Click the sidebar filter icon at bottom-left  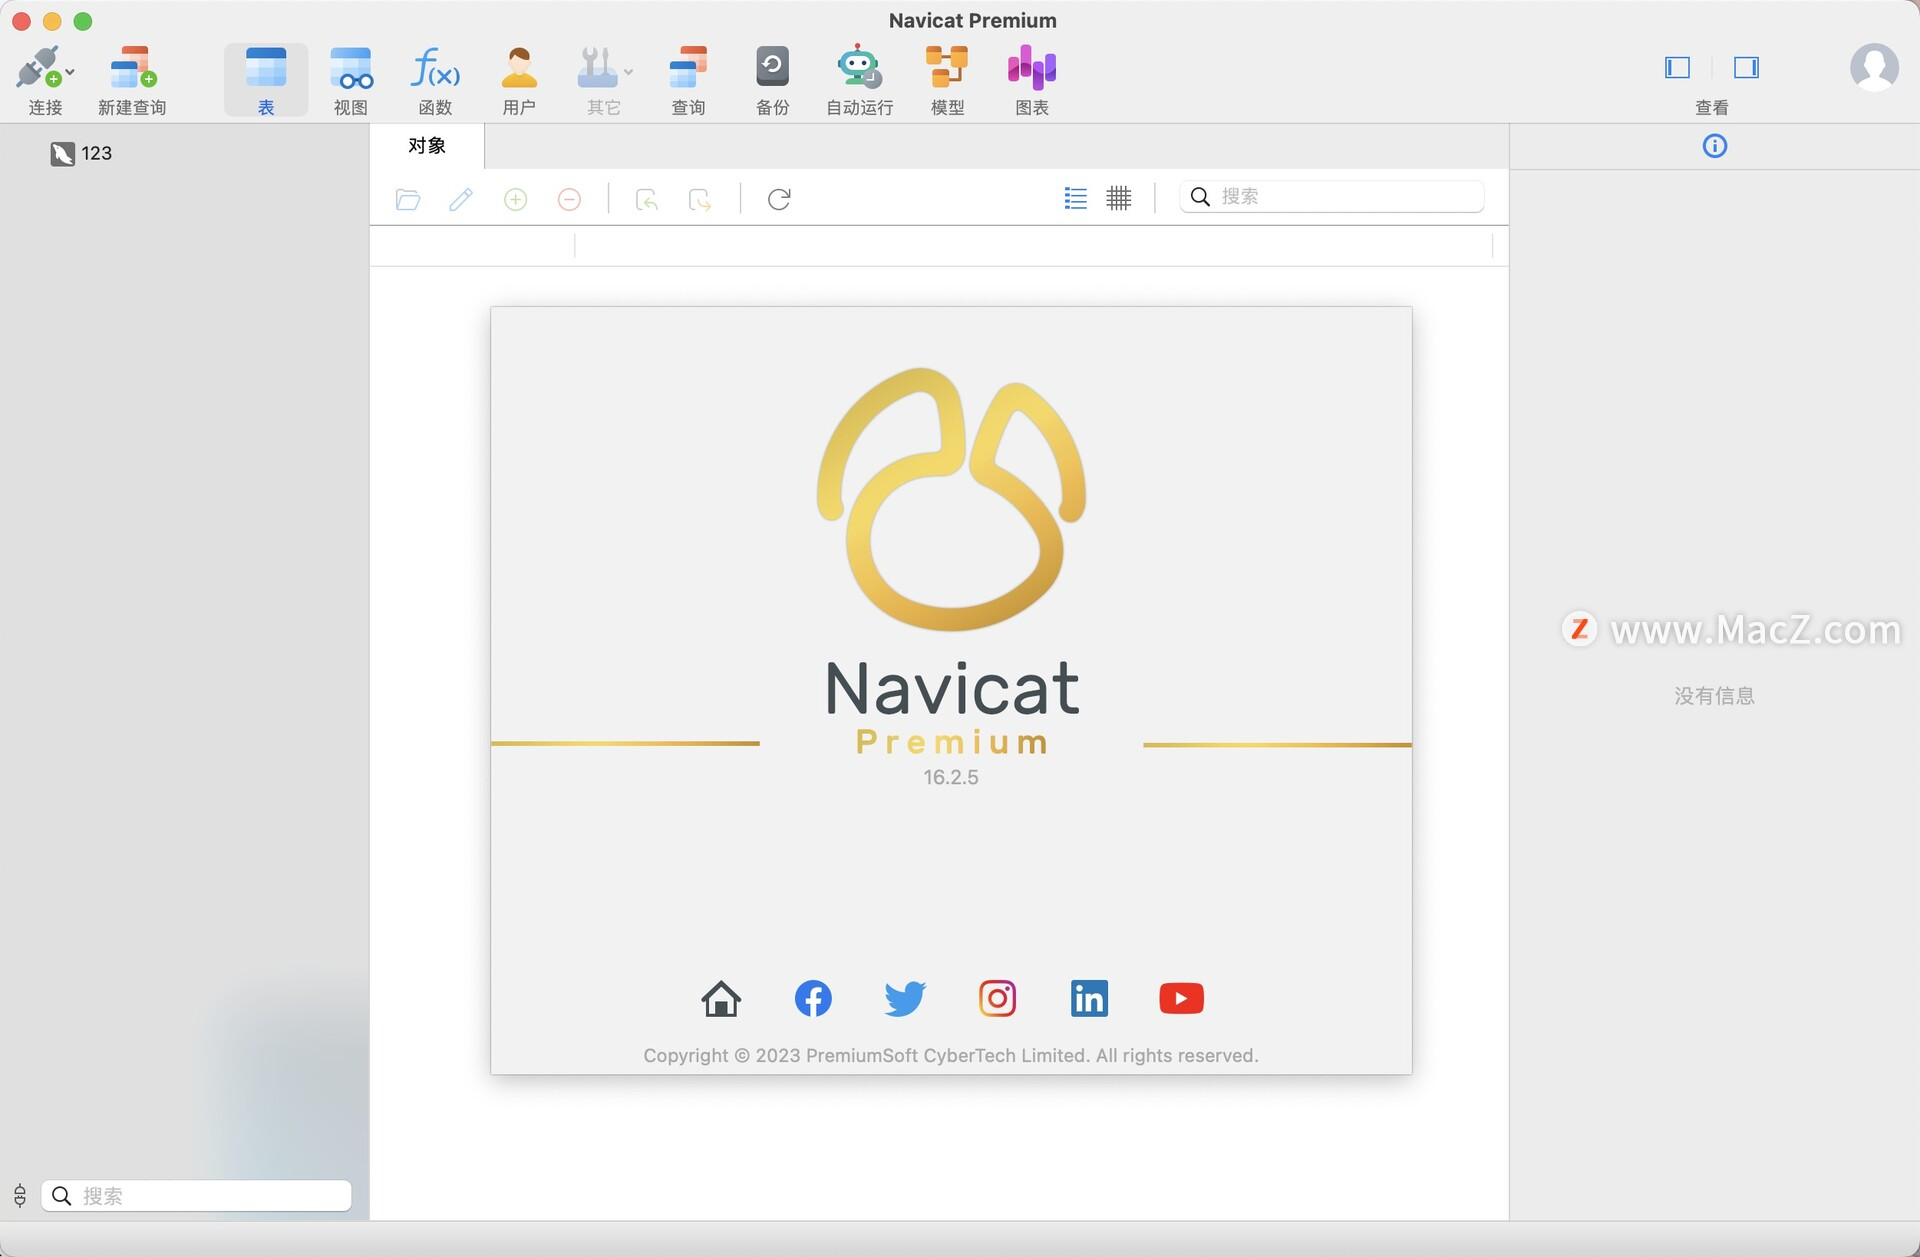click(20, 1195)
